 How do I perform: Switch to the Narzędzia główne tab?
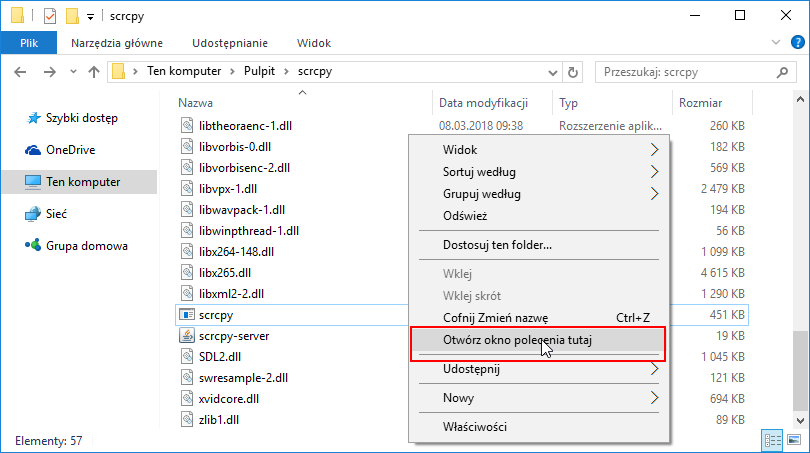pyautogui.click(x=117, y=43)
